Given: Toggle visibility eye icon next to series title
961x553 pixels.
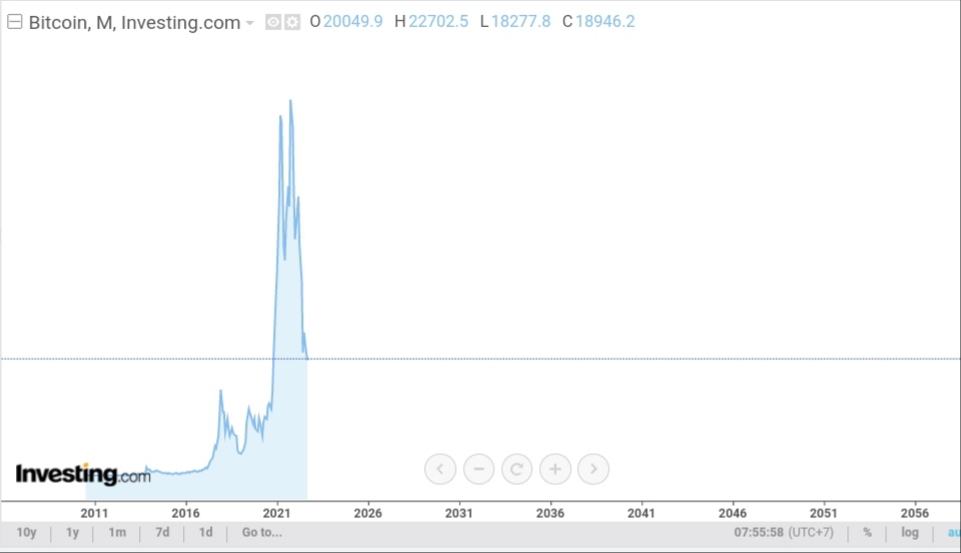Looking at the screenshot, I should (273, 22).
